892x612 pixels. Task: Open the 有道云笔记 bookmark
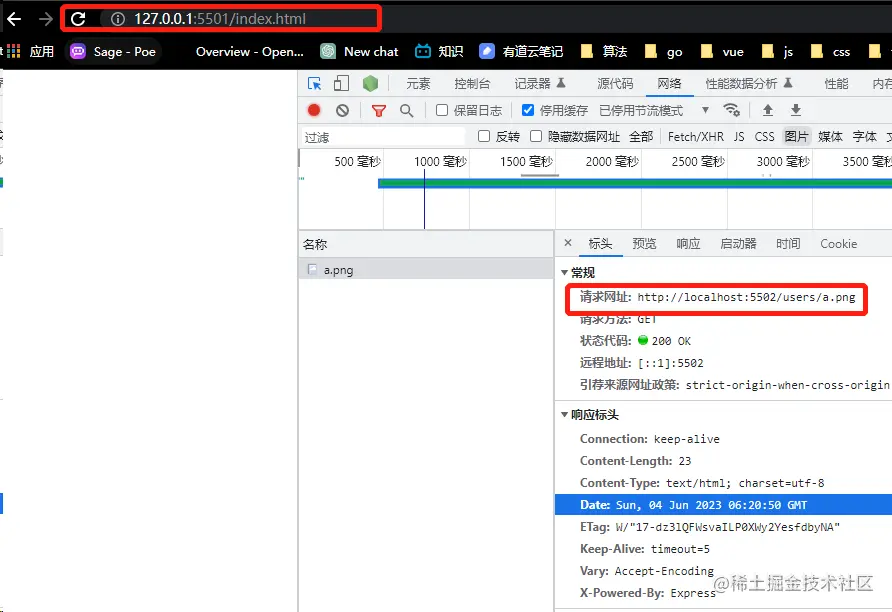pos(521,52)
